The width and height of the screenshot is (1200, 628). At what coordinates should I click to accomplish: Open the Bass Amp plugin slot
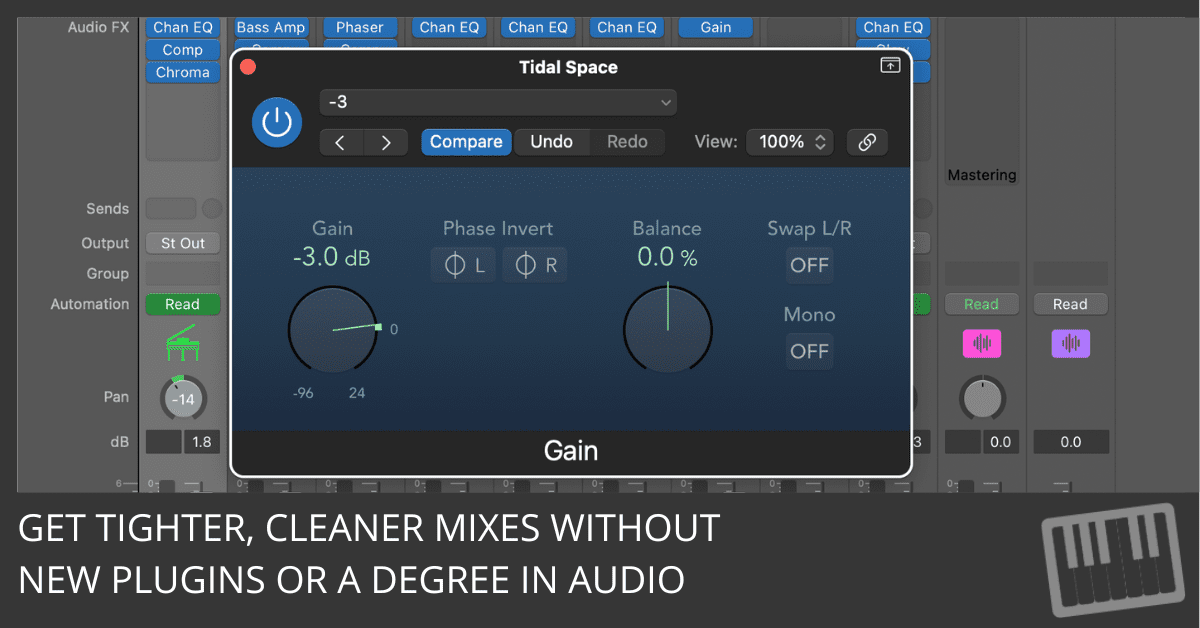(271, 27)
